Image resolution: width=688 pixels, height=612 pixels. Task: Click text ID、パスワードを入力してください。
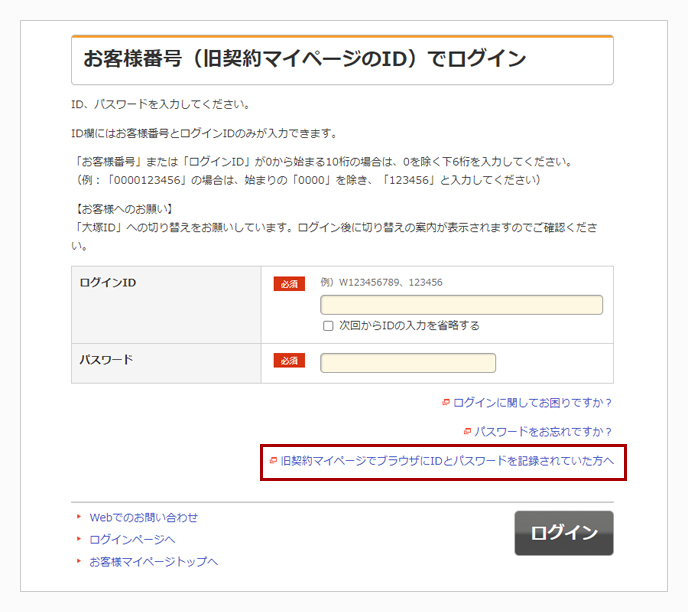coord(161,104)
